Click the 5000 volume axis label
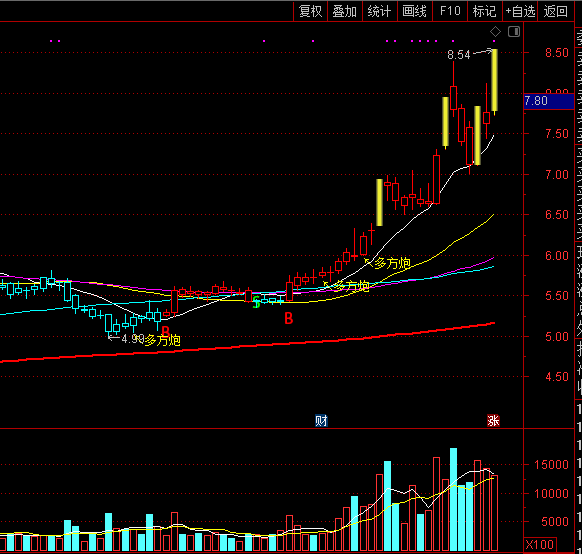 coord(555,522)
